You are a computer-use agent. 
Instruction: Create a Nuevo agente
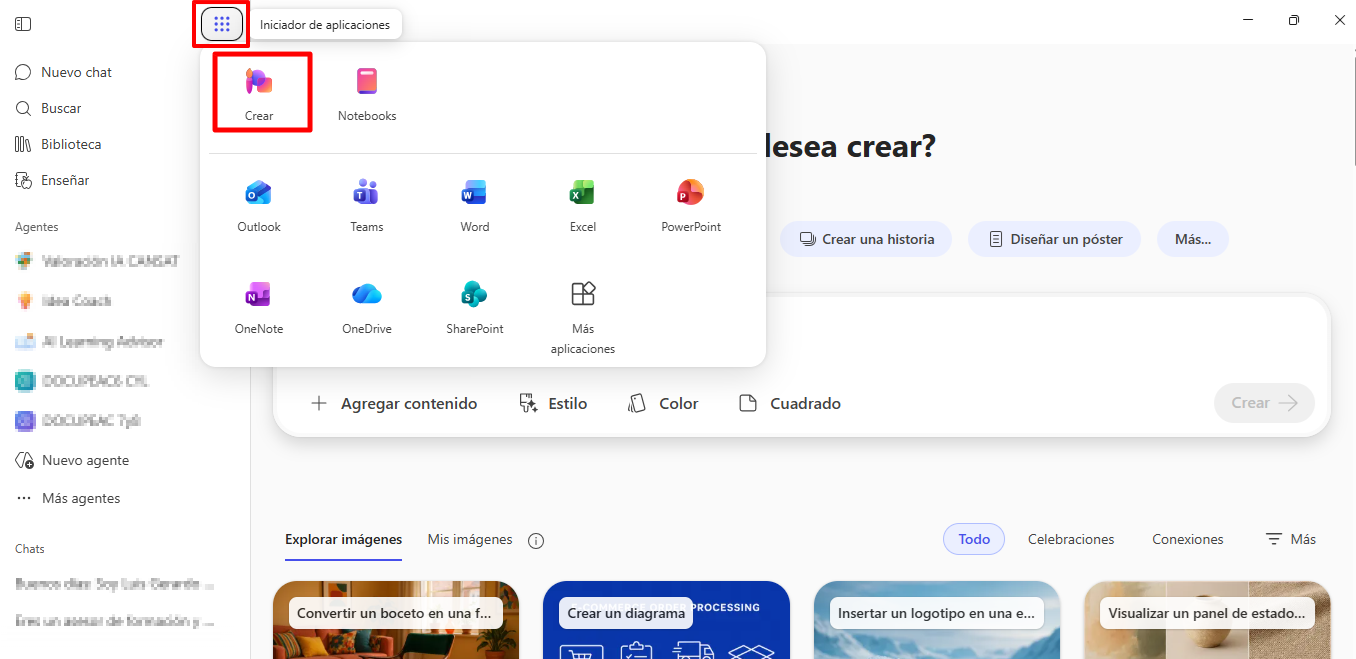tap(72, 460)
